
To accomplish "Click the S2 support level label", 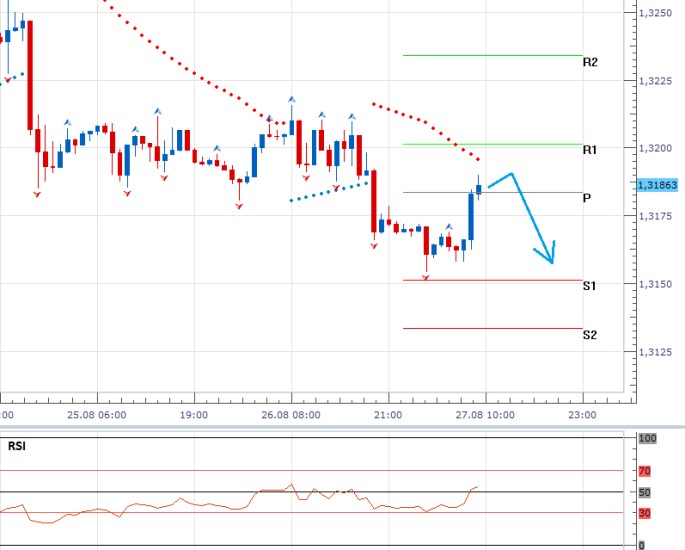I will [x=590, y=335].
